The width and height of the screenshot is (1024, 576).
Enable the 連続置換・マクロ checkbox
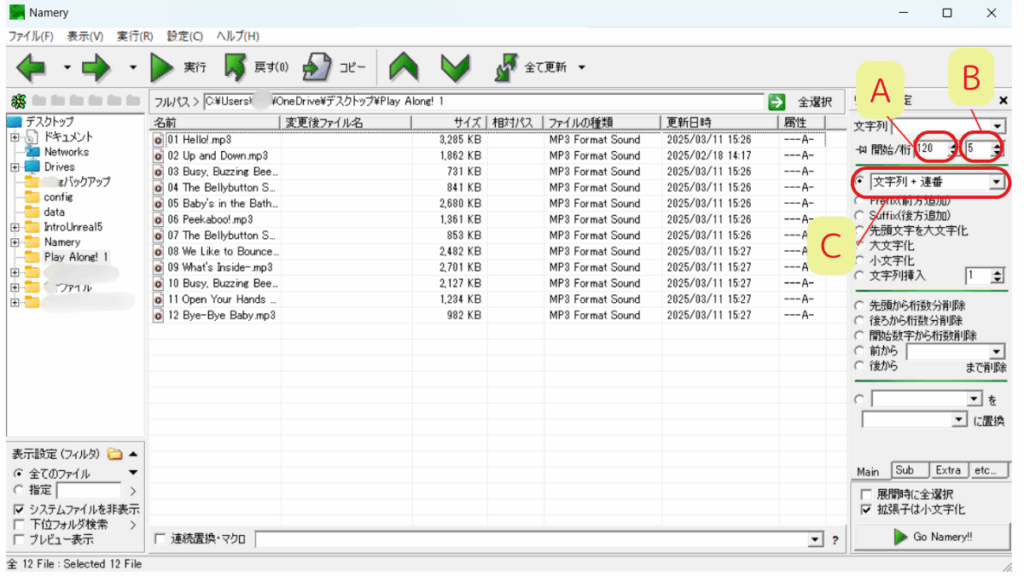click(161, 540)
